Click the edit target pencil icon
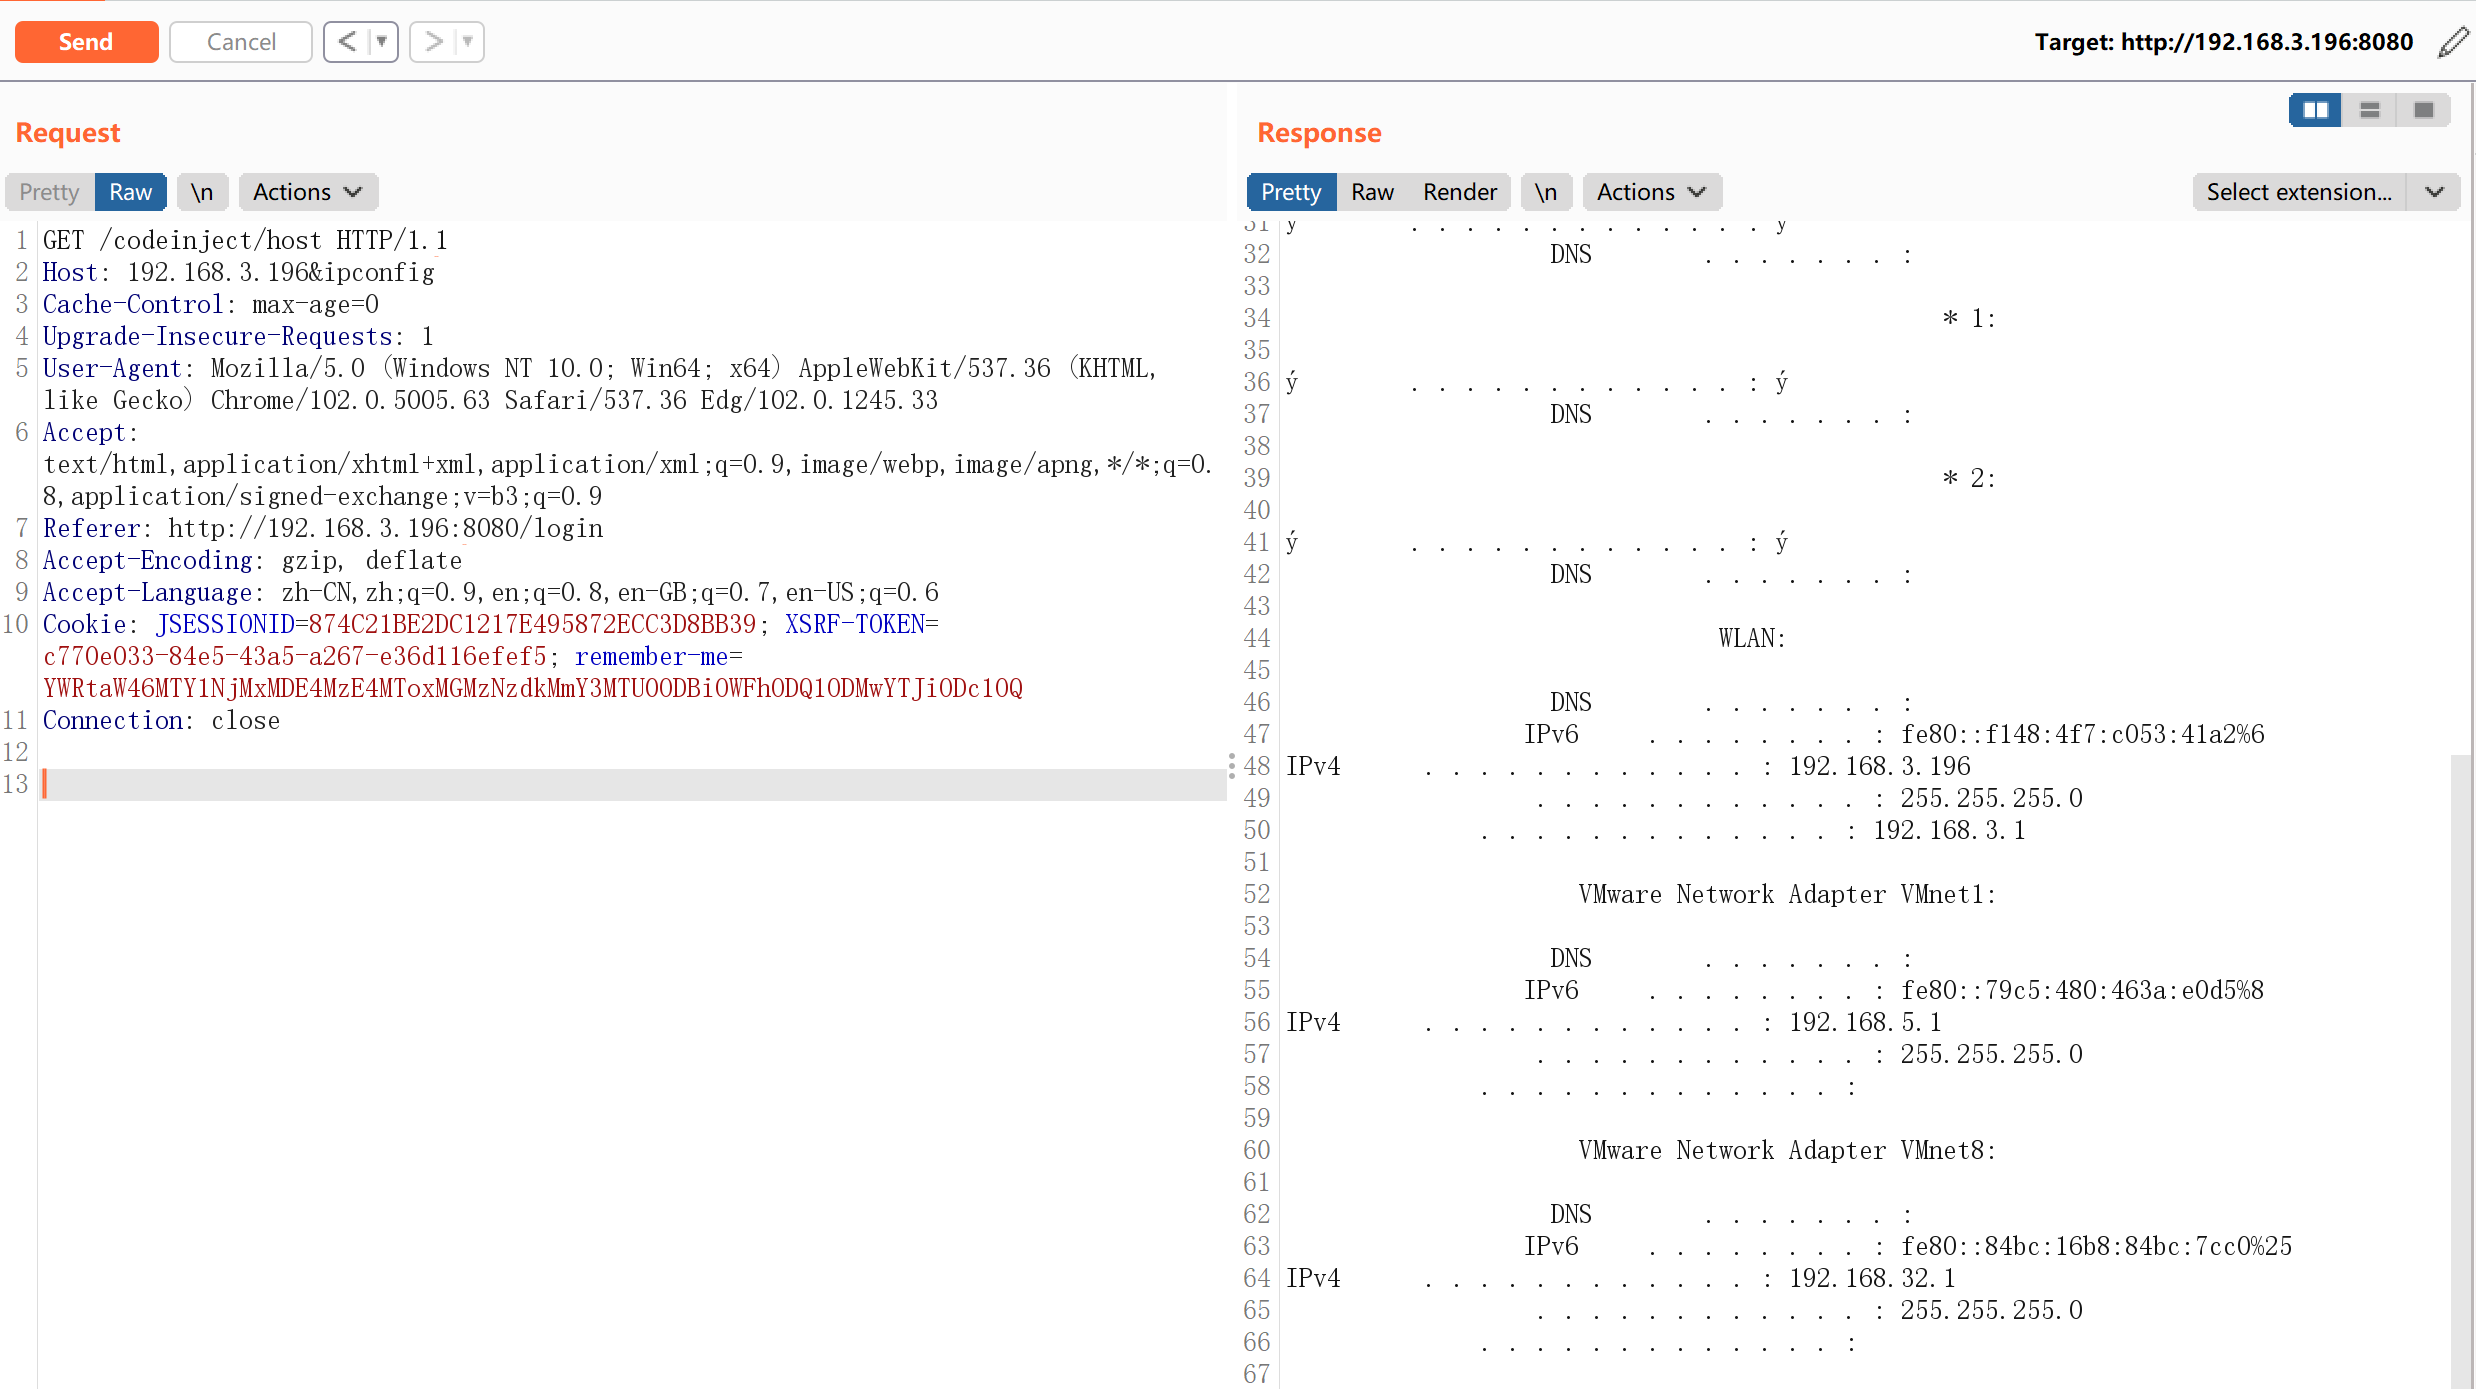The image size is (2476, 1389). (2452, 42)
